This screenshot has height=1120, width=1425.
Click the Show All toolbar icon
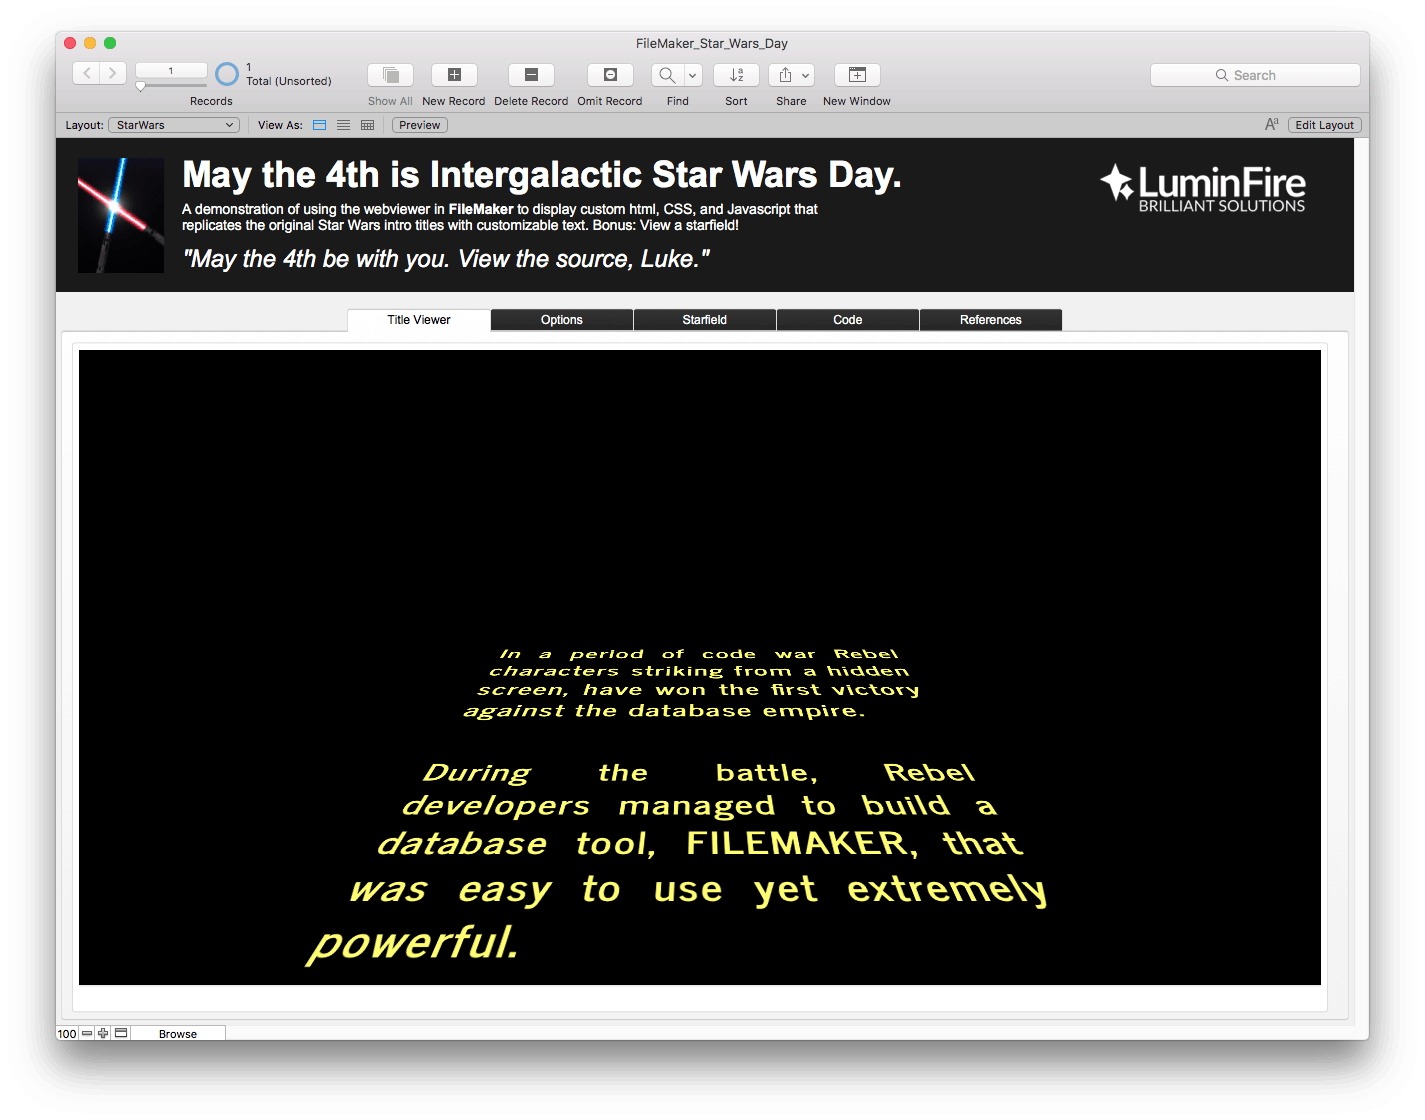click(390, 75)
